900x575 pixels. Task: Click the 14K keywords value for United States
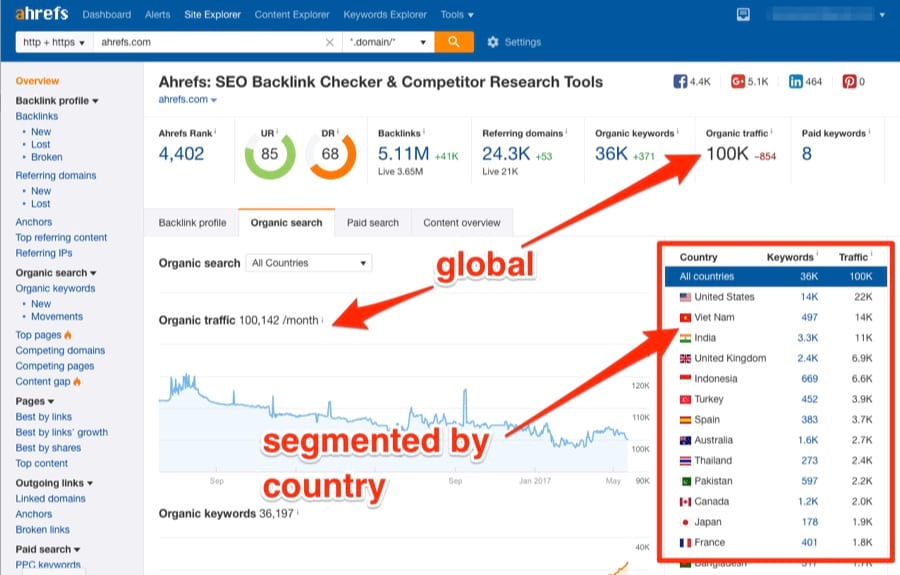(809, 297)
